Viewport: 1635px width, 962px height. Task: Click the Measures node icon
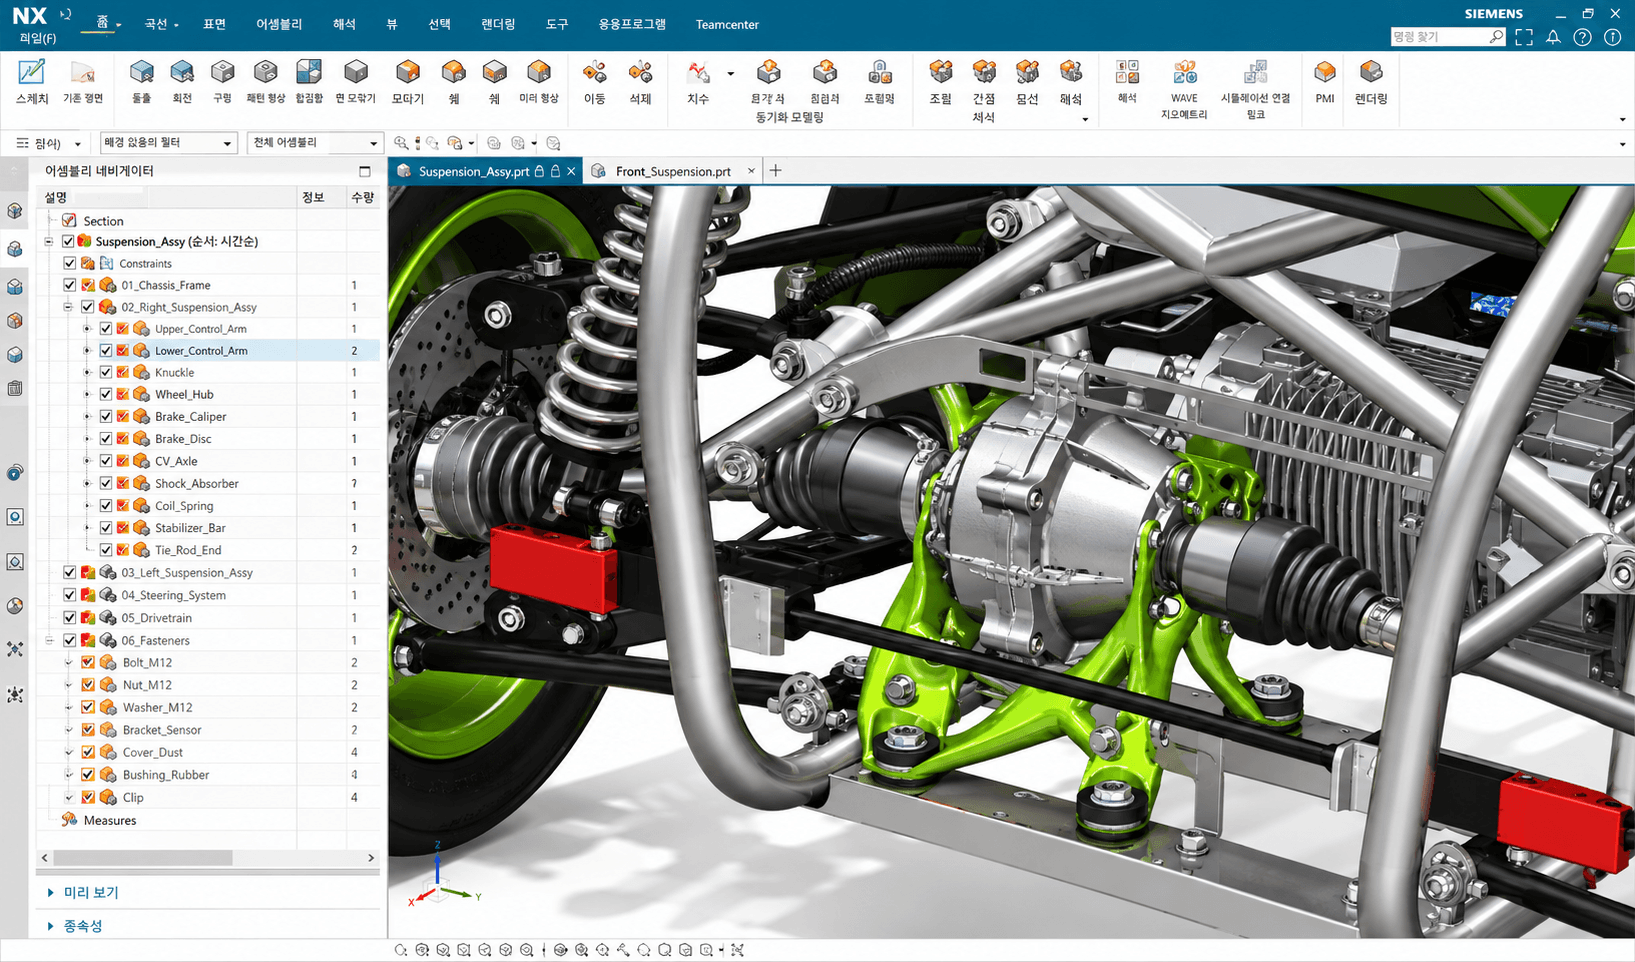pyautogui.click(x=69, y=820)
